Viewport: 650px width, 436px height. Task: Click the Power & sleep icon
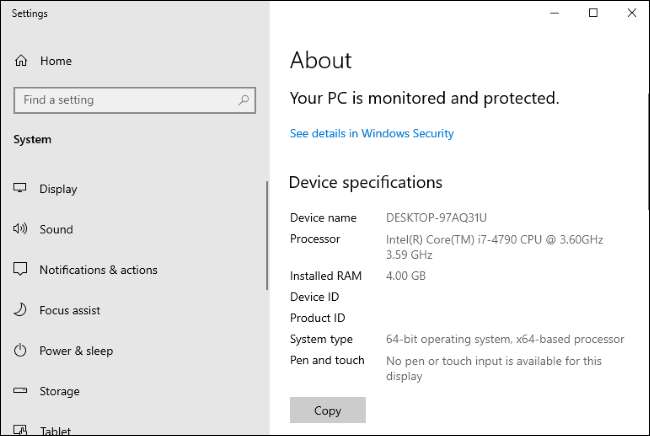(20, 351)
